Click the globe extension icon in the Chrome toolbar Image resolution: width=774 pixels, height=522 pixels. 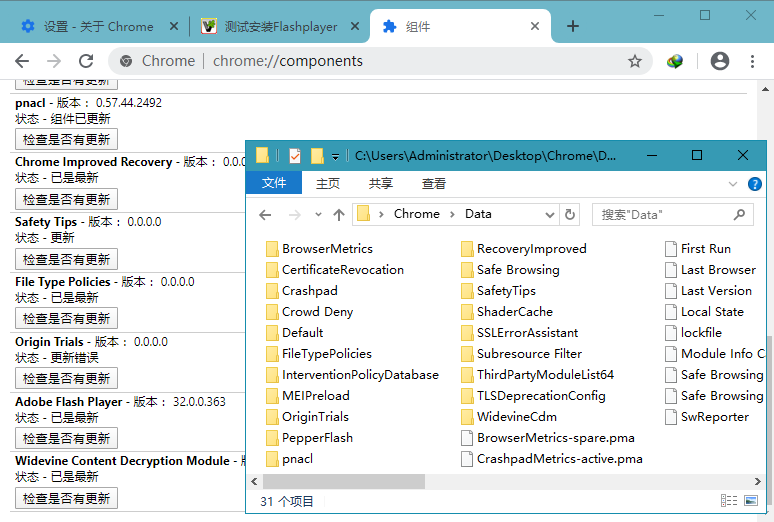[x=676, y=61]
